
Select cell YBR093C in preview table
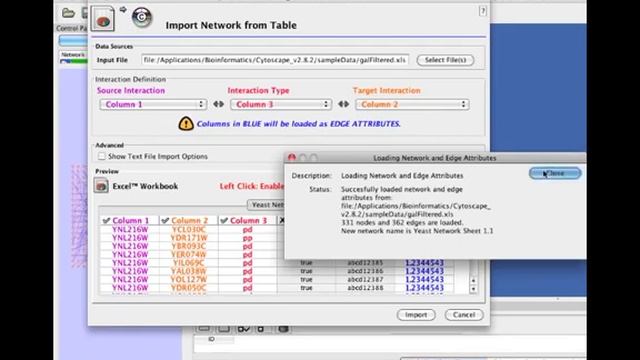[x=189, y=246]
